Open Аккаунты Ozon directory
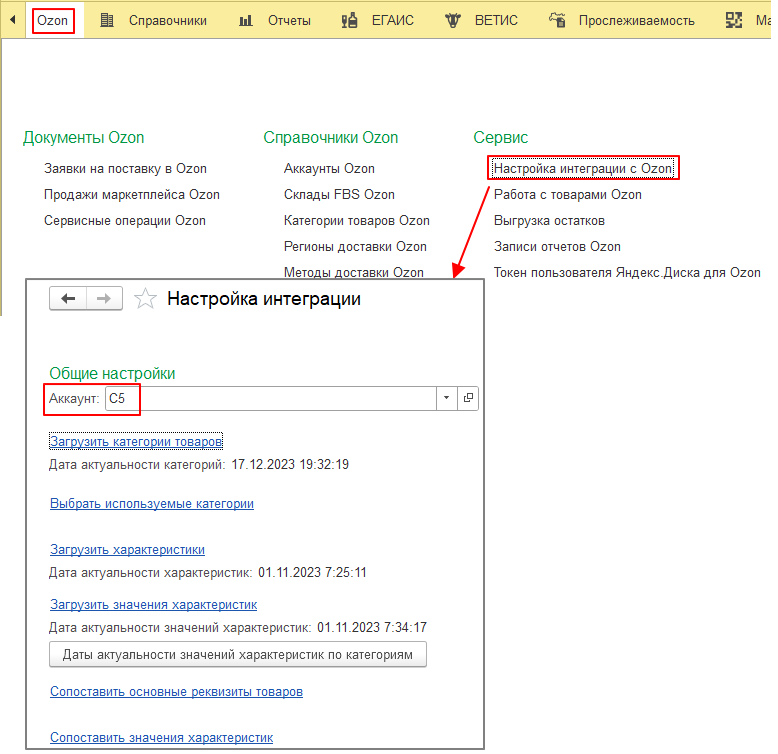This screenshot has width=778, height=754. pyautogui.click(x=329, y=169)
